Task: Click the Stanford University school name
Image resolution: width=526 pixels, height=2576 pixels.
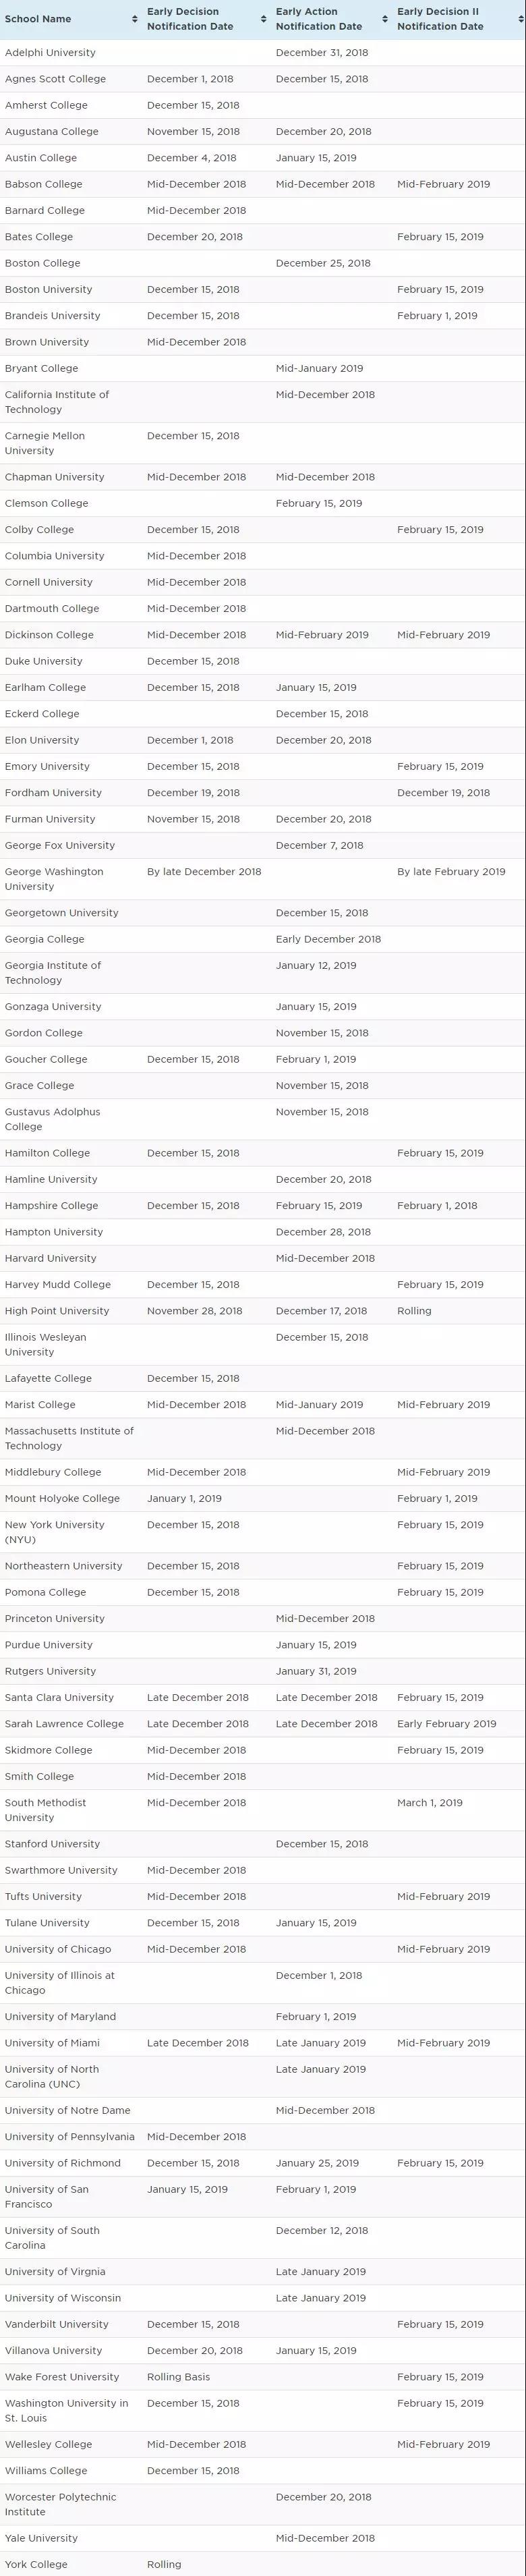Action: pos(52,1844)
